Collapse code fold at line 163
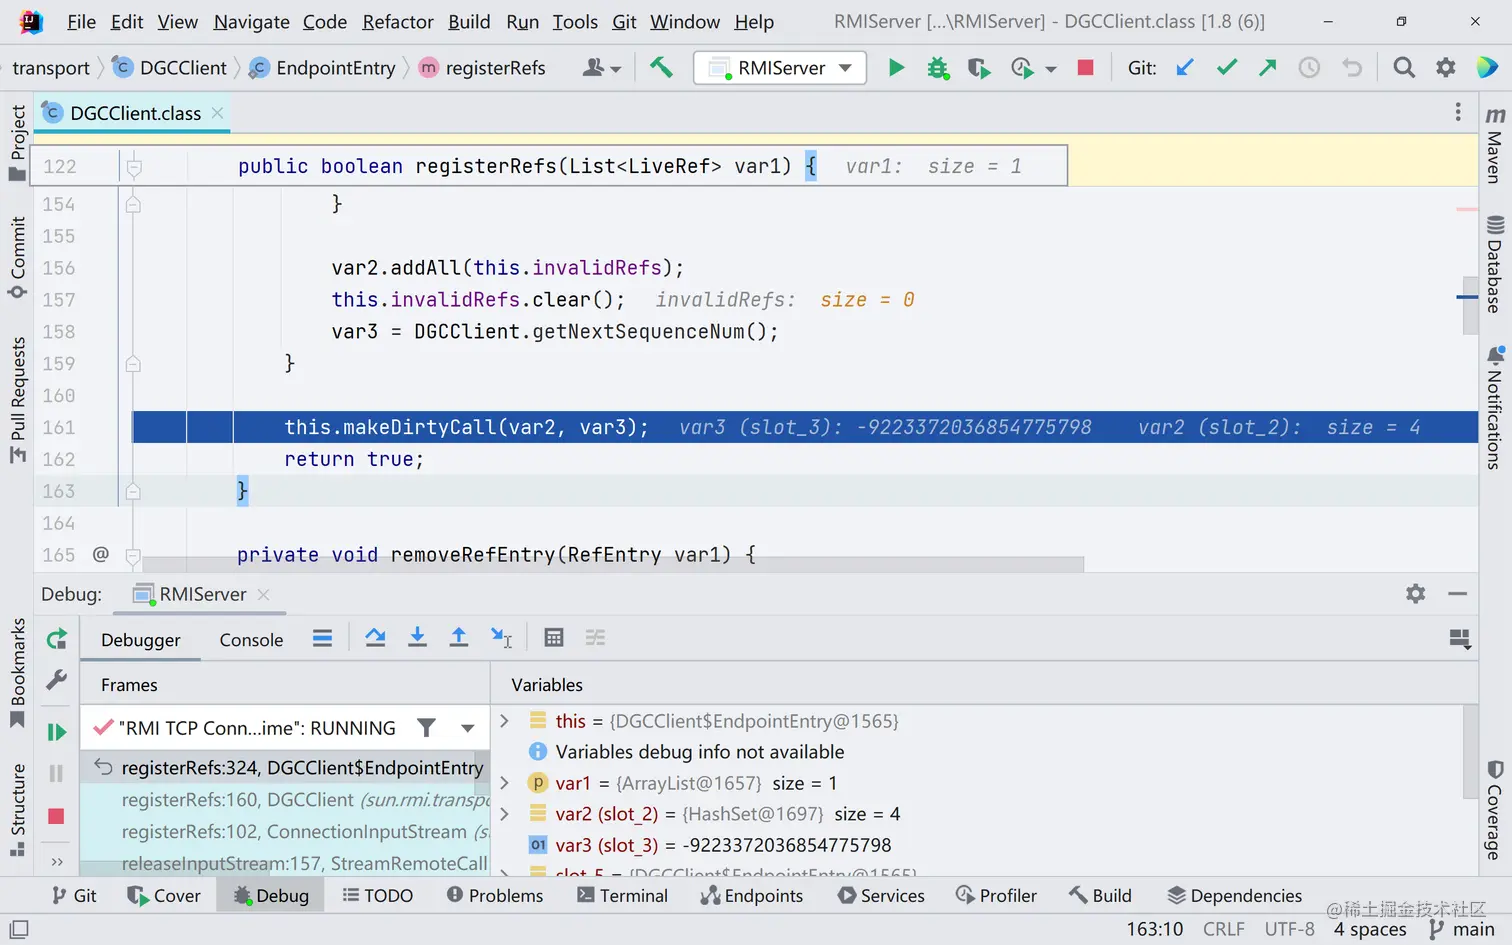This screenshot has width=1512, height=945. [133, 491]
